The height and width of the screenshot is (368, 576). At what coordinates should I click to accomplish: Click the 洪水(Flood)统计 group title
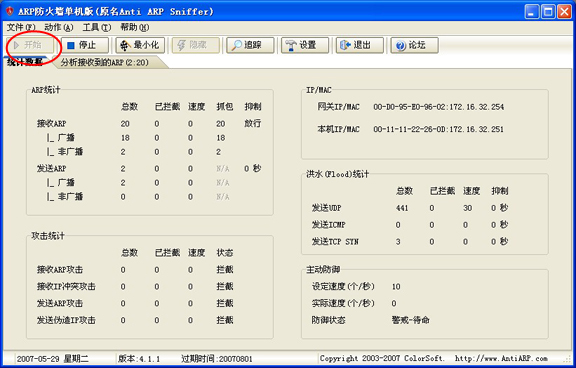(338, 174)
